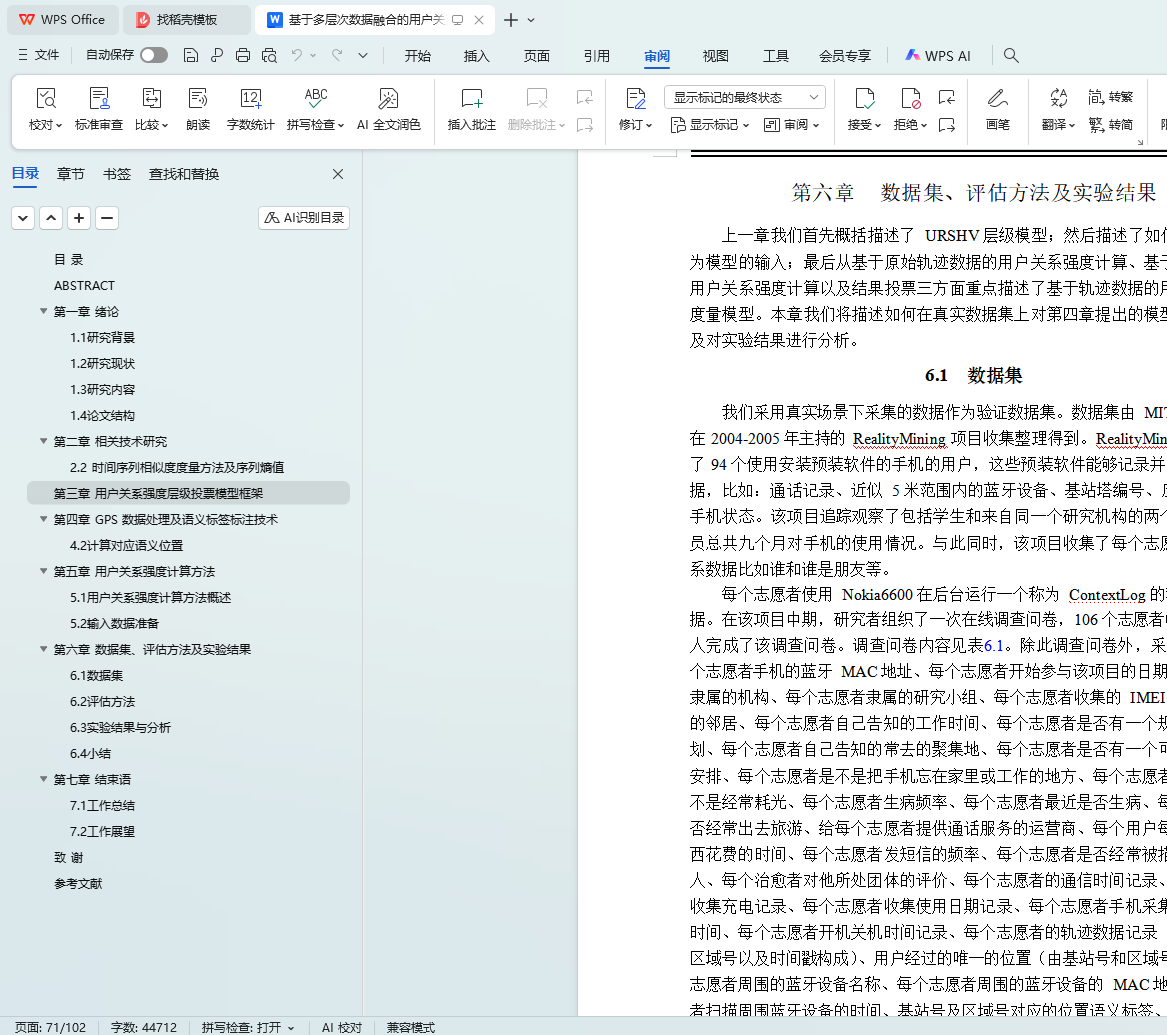Open the 朗读 read aloud tool
The height and width of the screenshot is (1035, 1167).
pyautogui.click(x=198, y=99)
